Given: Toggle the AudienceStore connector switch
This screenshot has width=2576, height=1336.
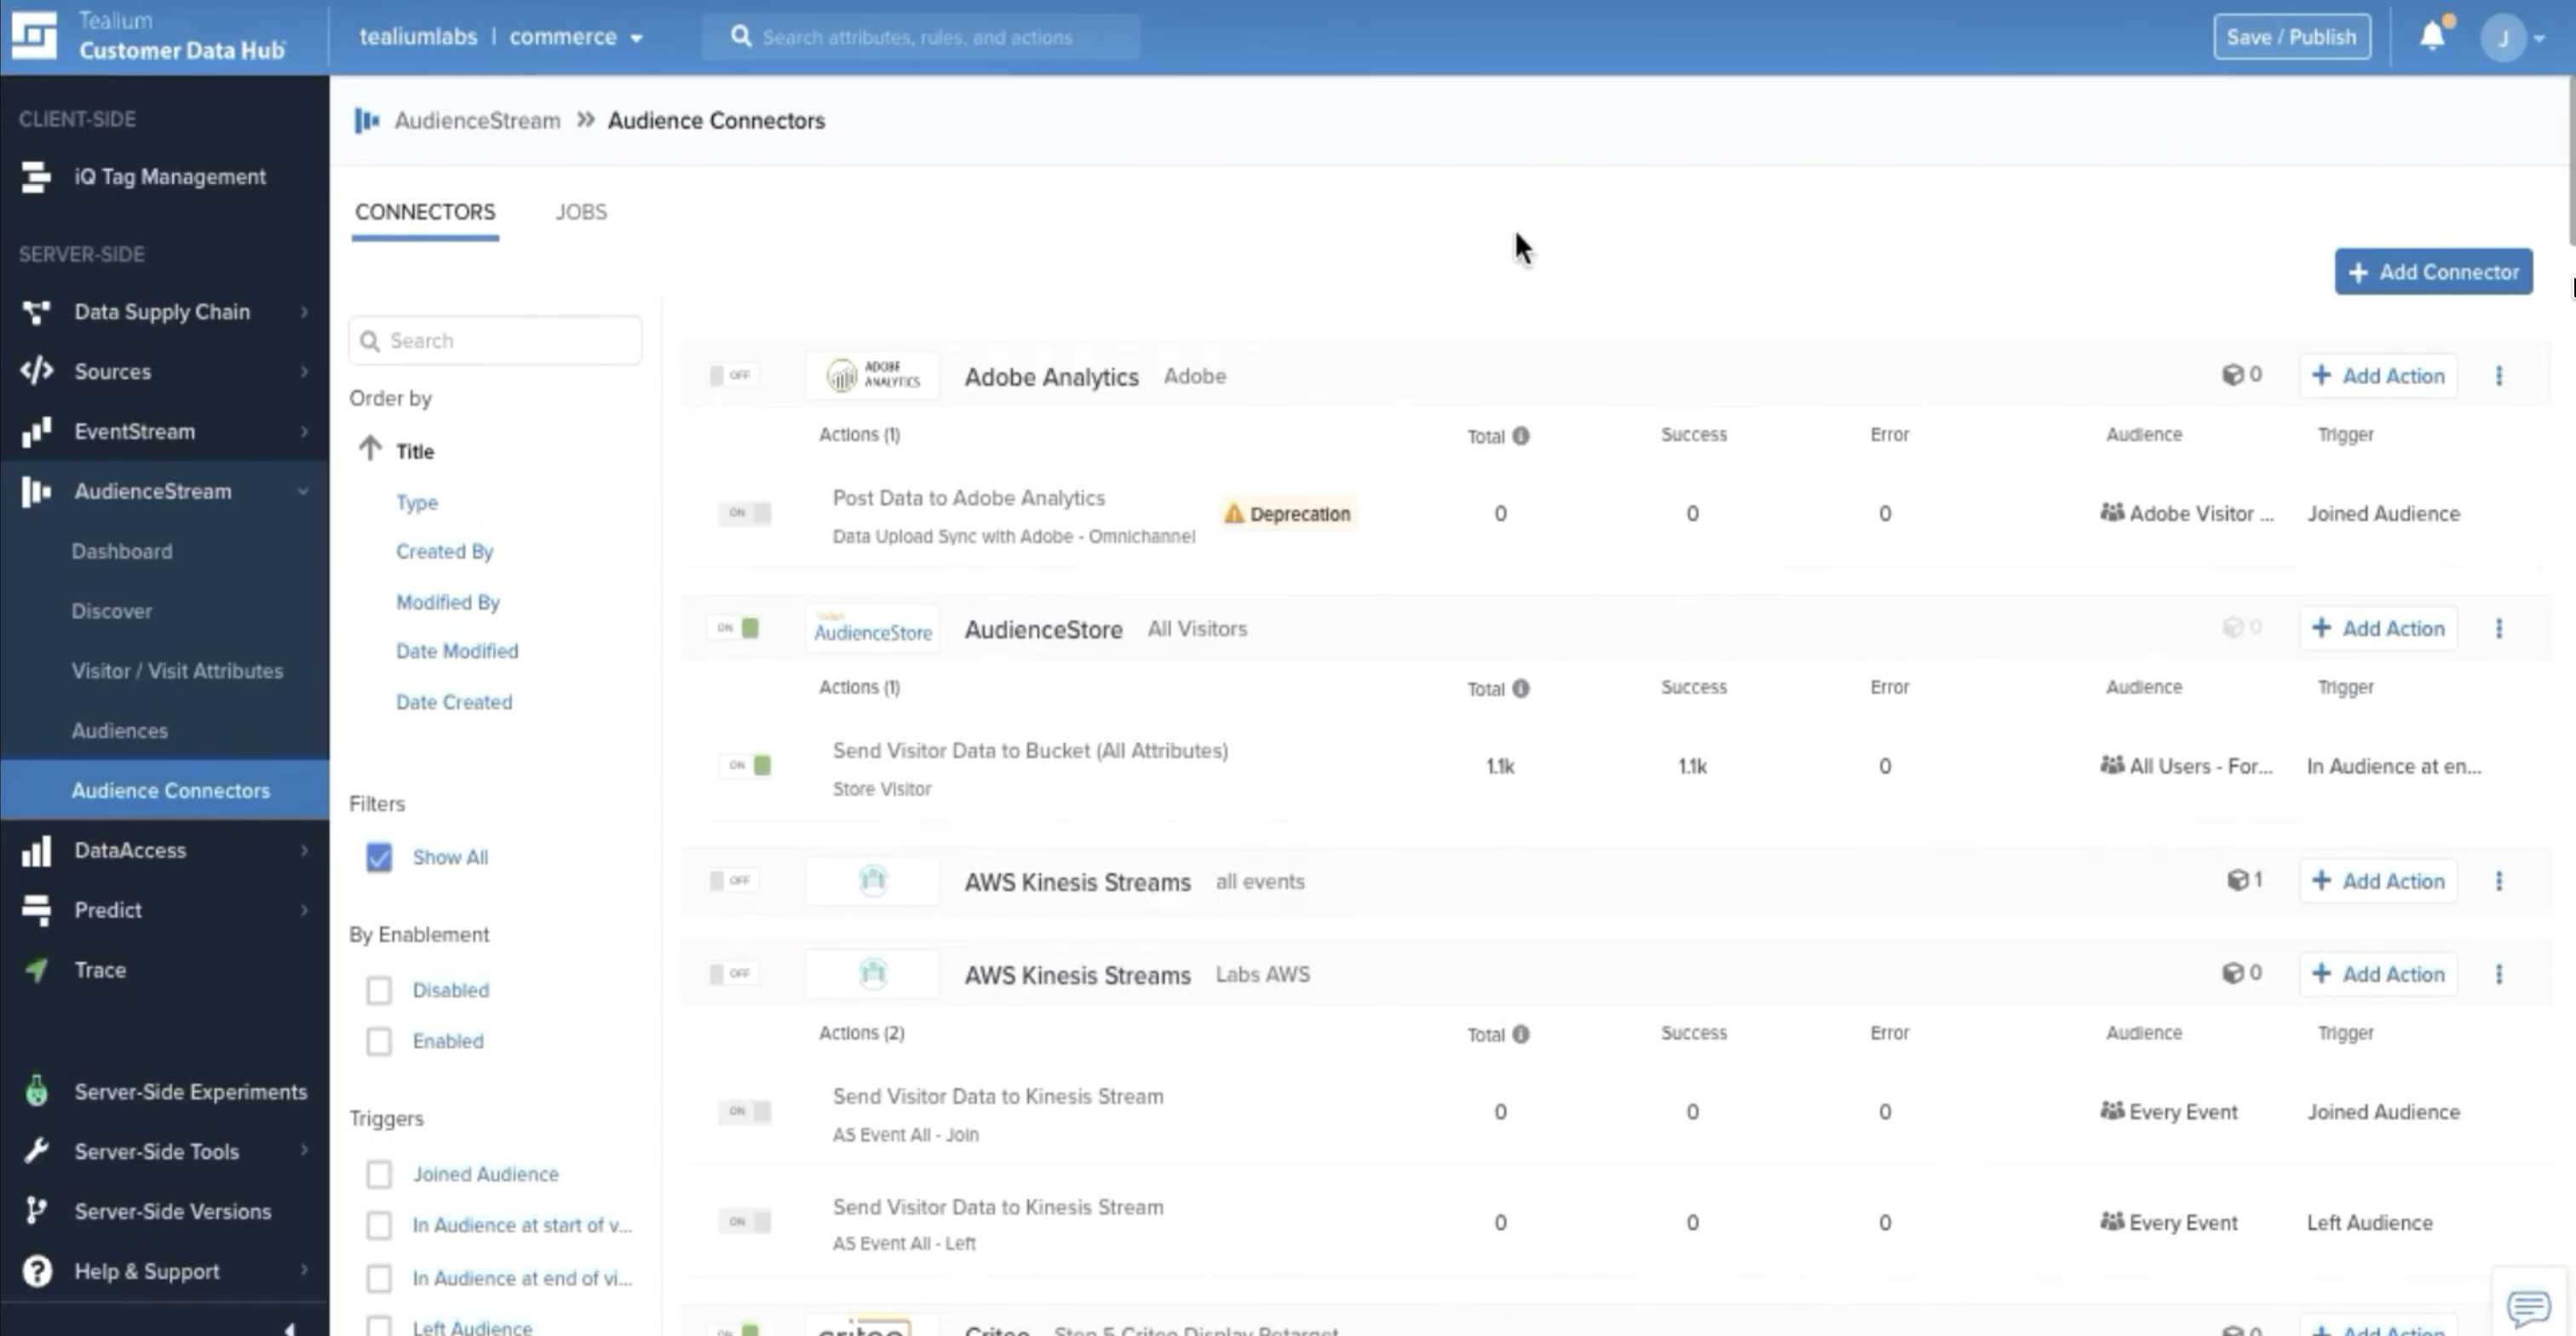Looking at the screenshot, I should (x=734, y=628).
